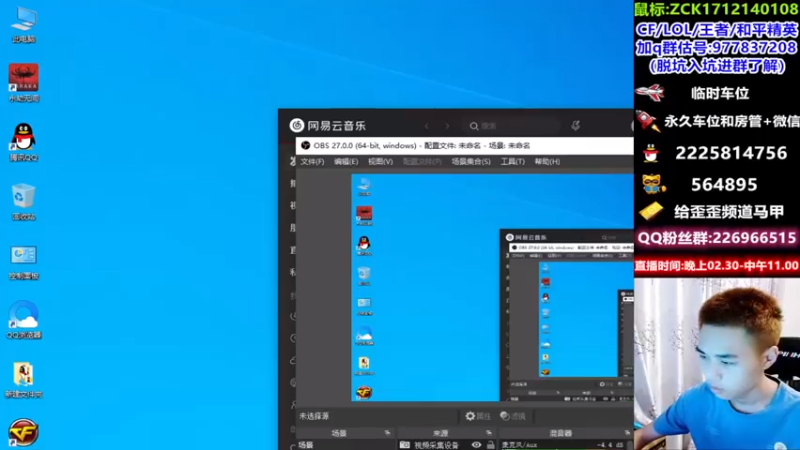Open the 新建文件夹 folder icon
800x450 pixels.
[23, 380]
